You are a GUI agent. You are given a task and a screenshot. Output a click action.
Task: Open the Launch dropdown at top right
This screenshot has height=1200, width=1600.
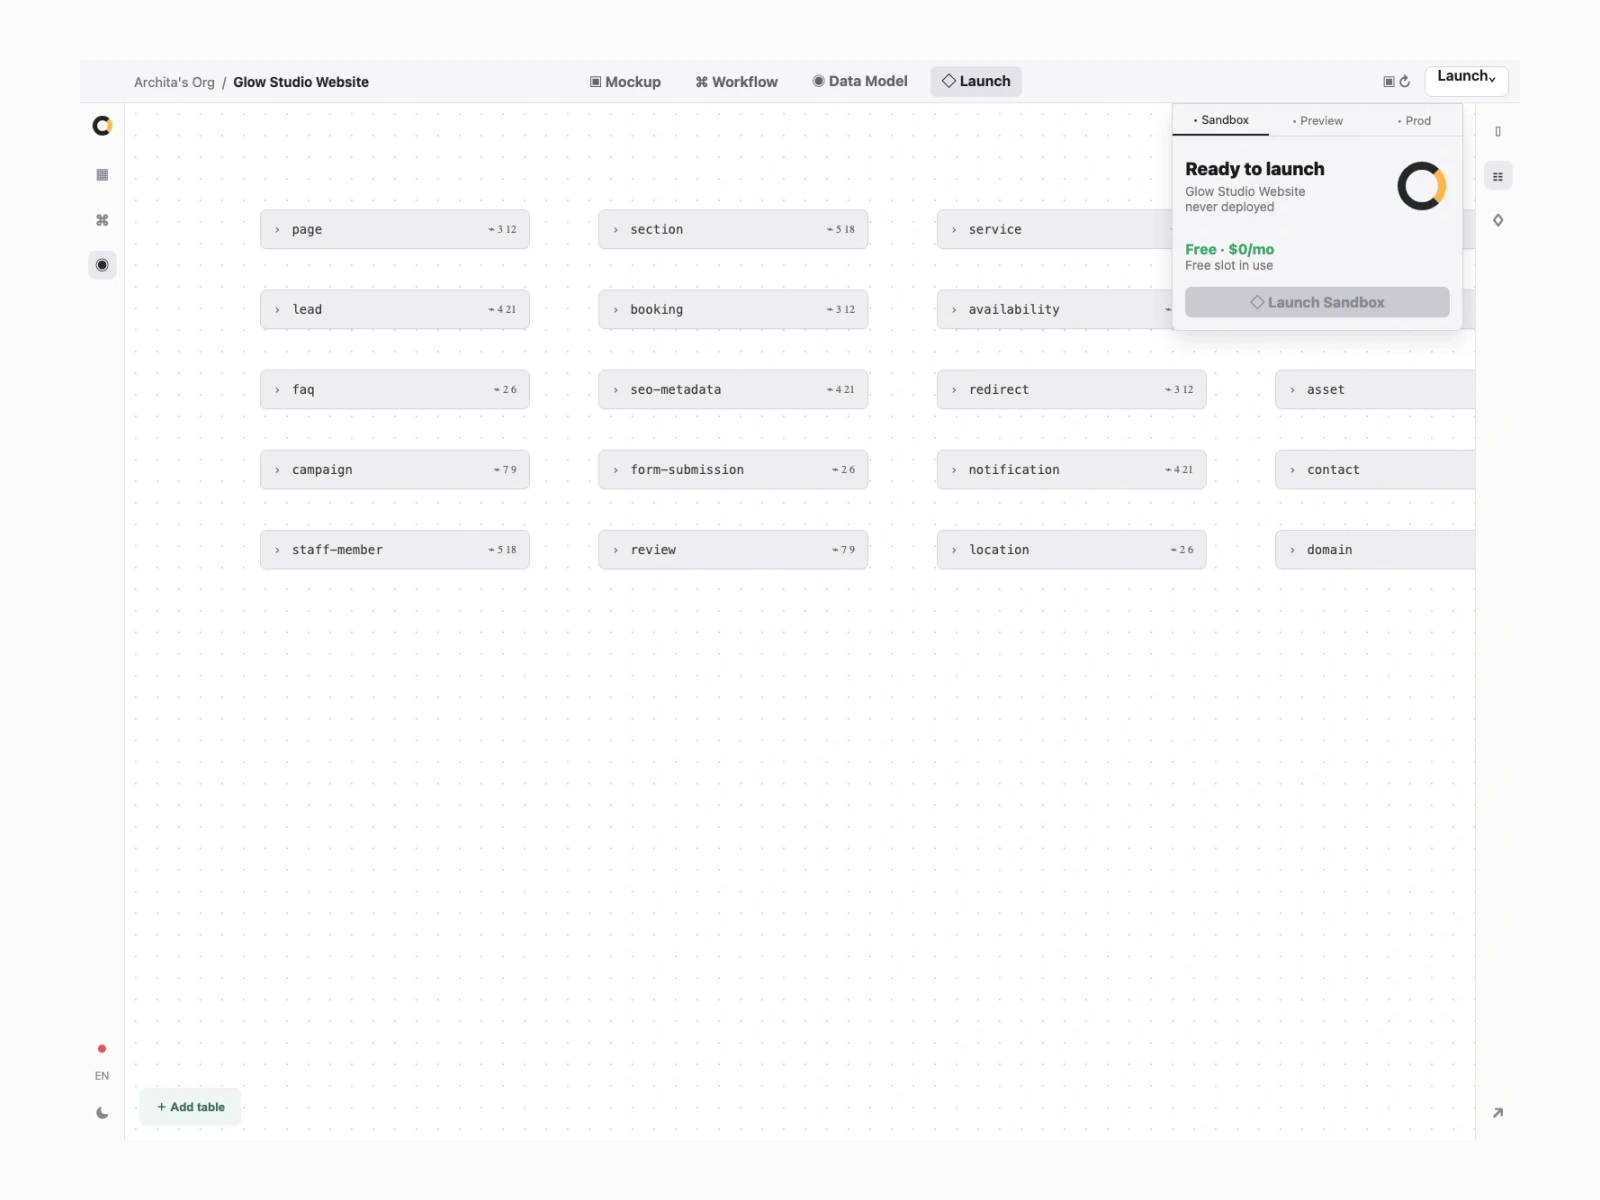tap(1466, 79)
